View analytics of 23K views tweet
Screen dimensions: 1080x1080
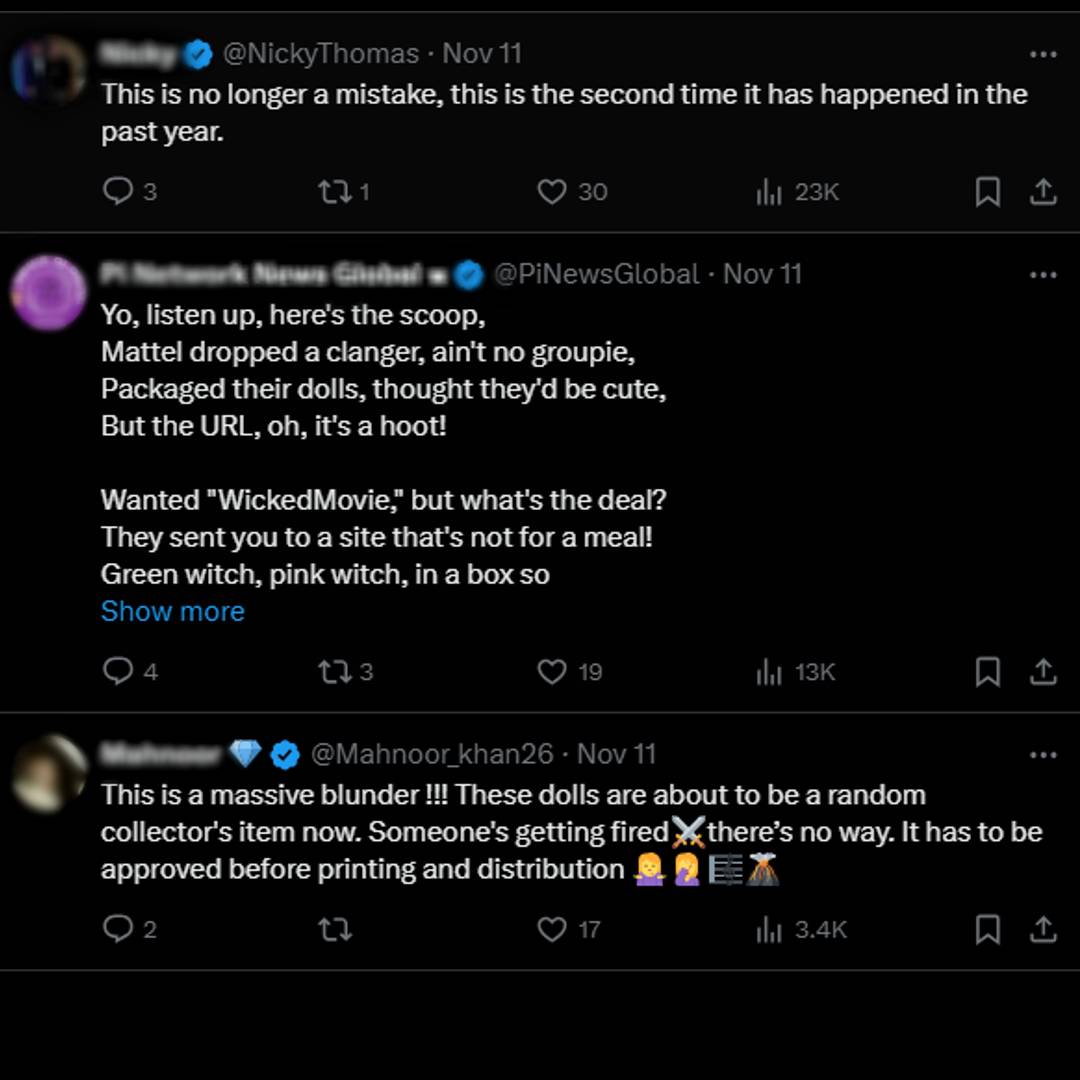coord(769,191)
